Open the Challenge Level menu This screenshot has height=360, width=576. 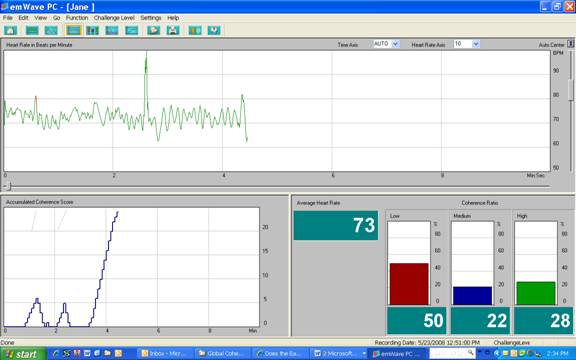click(114, 18)
